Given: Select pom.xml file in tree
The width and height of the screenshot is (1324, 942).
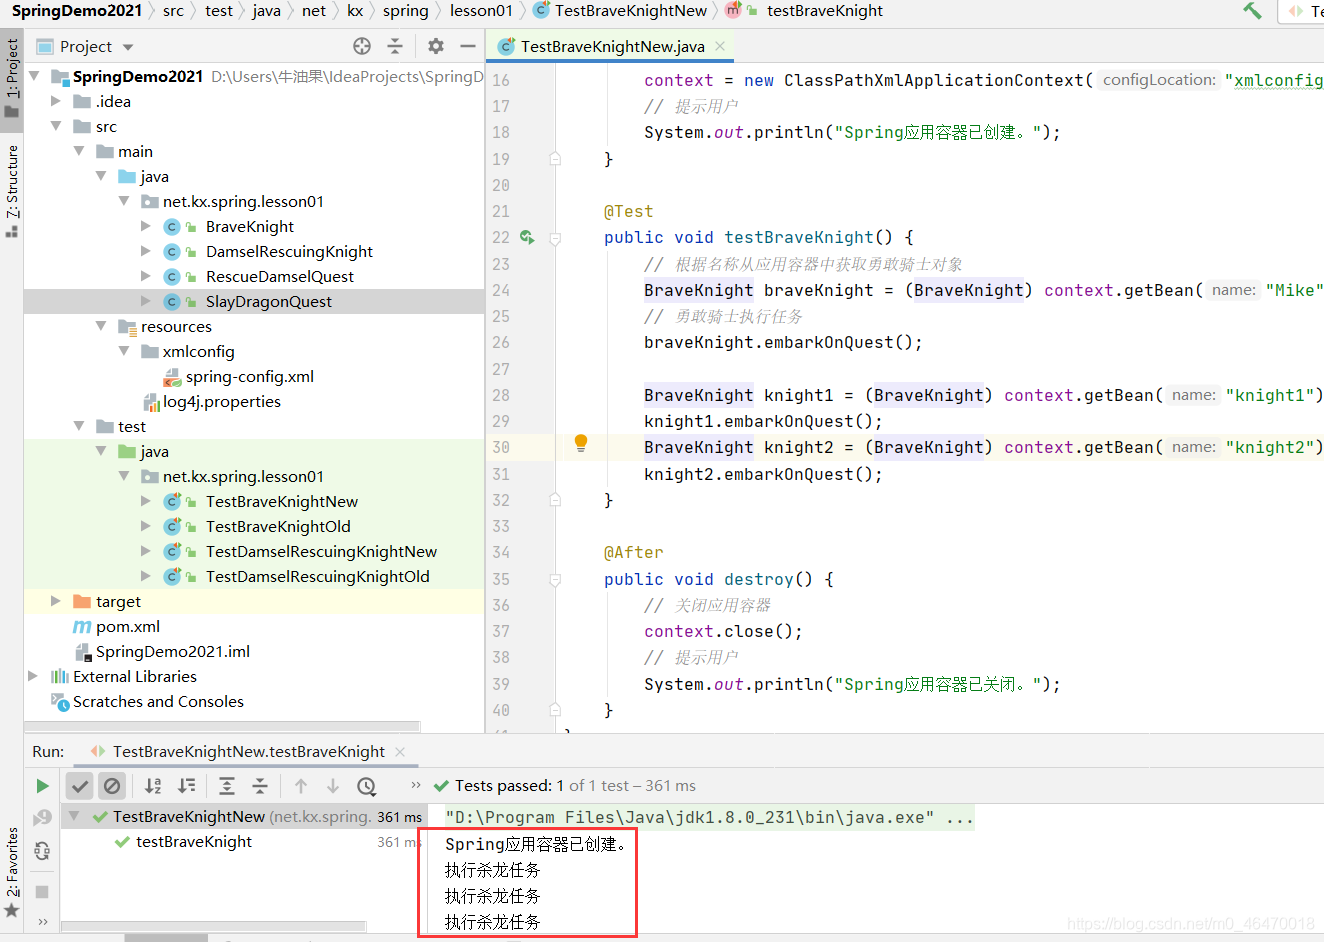Looking at the screenshot, I should coord(128,626).
